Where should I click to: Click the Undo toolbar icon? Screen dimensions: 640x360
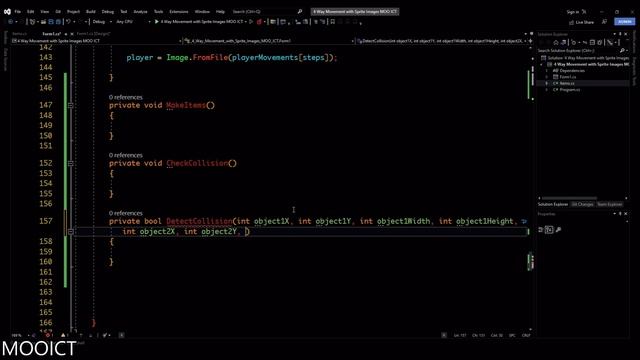(68, 22)
